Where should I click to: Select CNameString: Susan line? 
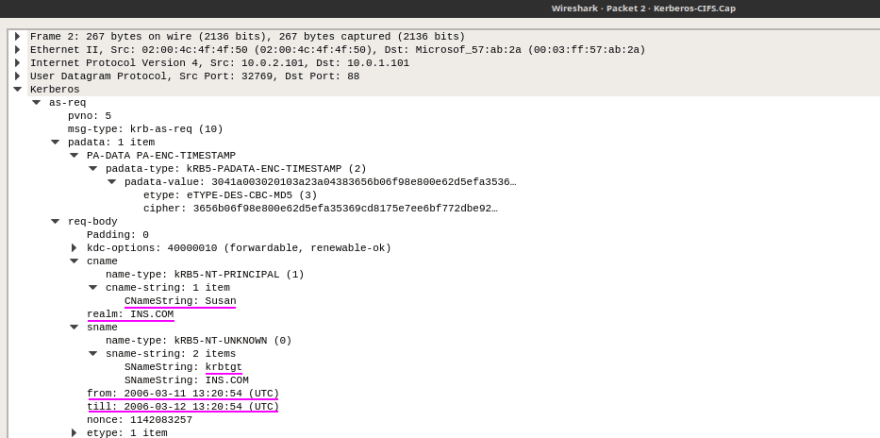click(x=180, y=301)
